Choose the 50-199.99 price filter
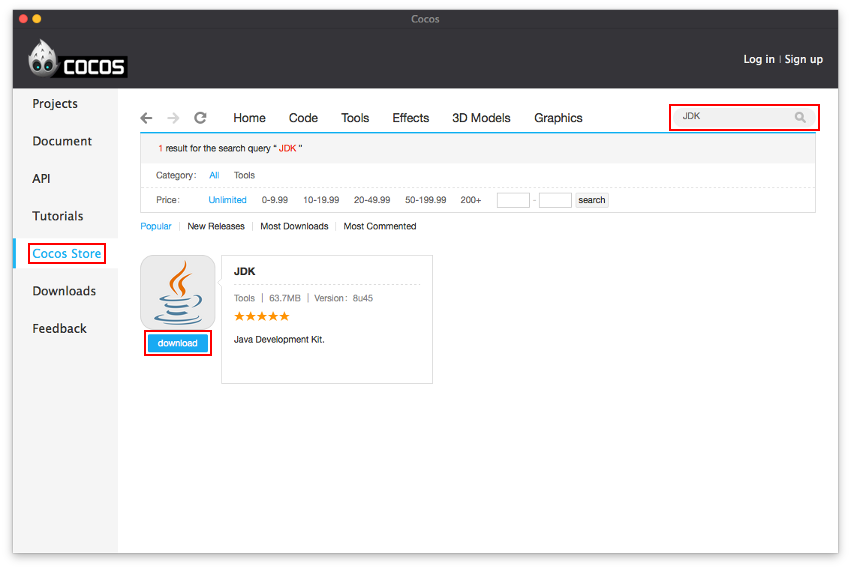 click(426, 200)
